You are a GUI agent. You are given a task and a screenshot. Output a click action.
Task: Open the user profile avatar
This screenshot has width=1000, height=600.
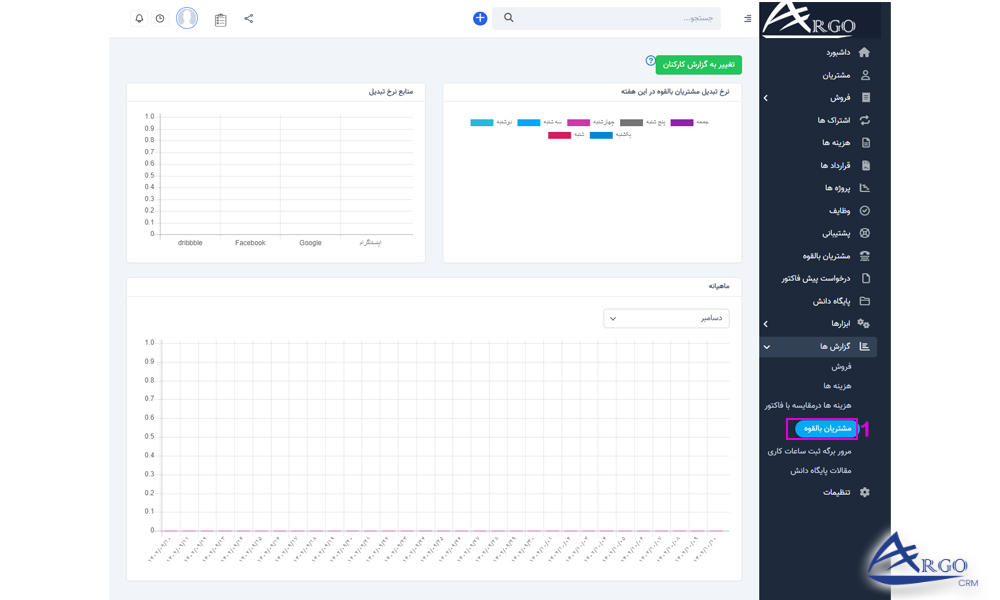tap(187, 18)
